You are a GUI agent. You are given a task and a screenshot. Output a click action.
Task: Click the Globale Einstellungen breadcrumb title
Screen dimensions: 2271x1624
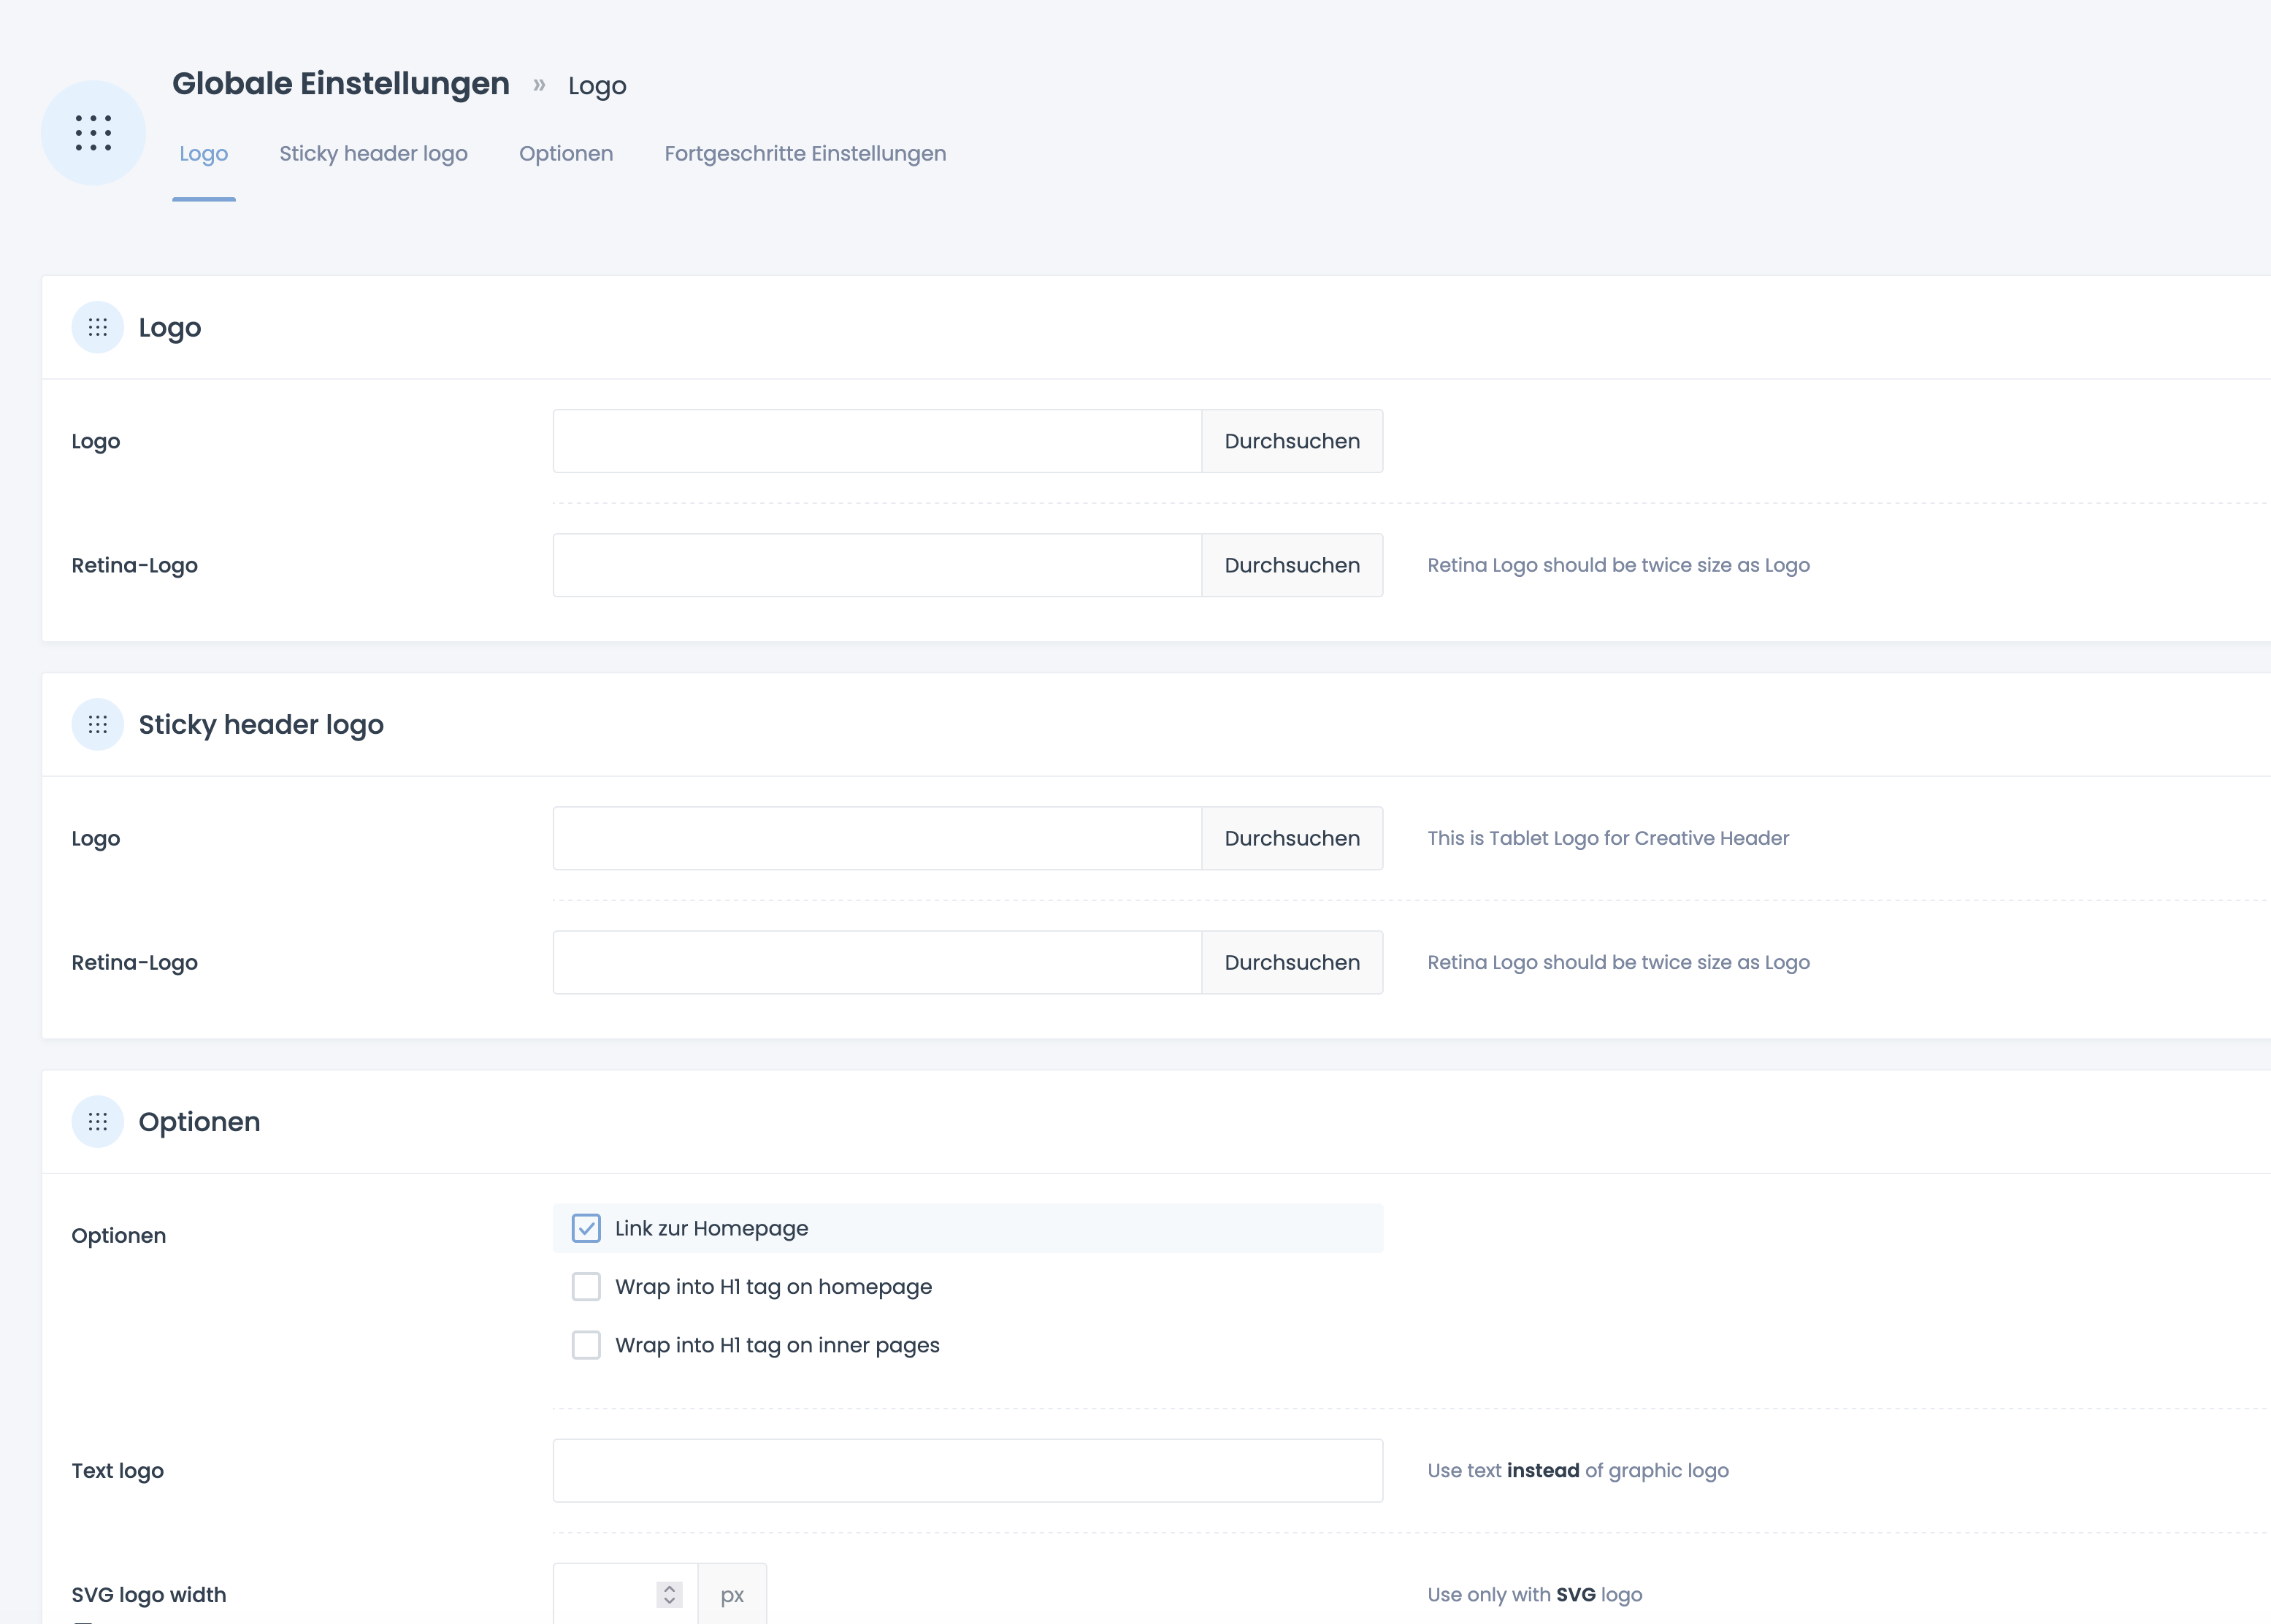tap(341, 84)
